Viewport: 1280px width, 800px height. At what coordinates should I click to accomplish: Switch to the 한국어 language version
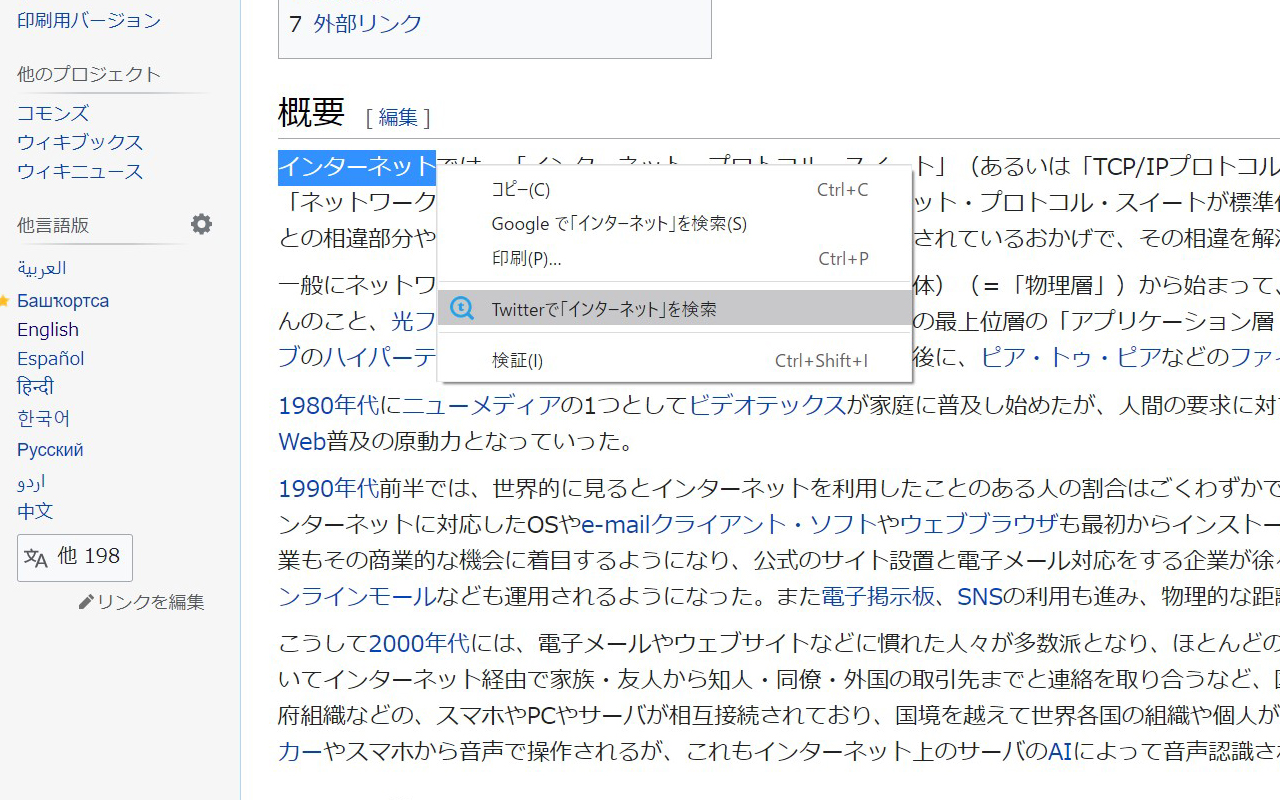(44, 418)
